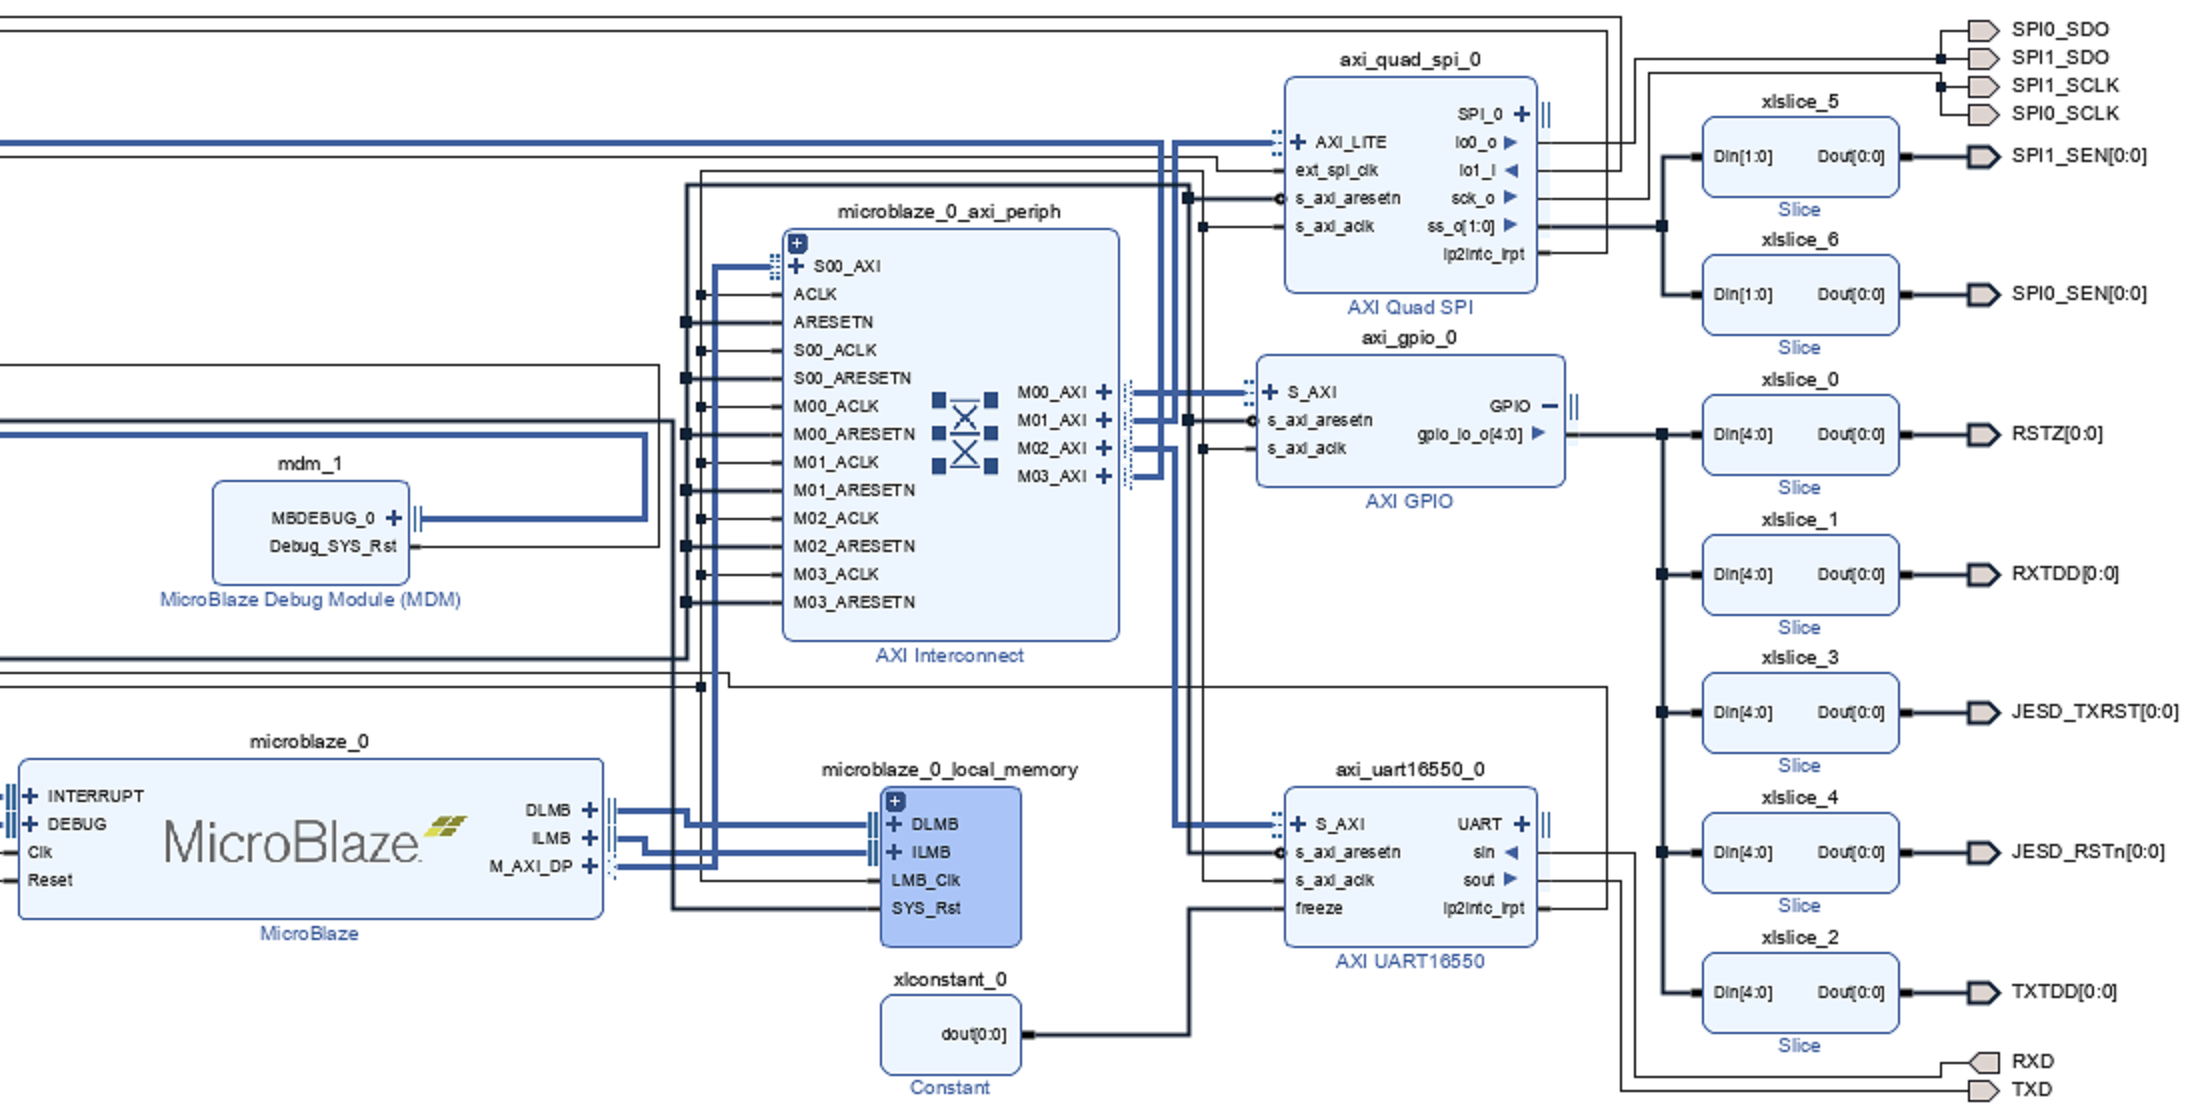Expand M00_AXI interface plus icon
The image size is (2190, 1114).
tap(1103, 392)
